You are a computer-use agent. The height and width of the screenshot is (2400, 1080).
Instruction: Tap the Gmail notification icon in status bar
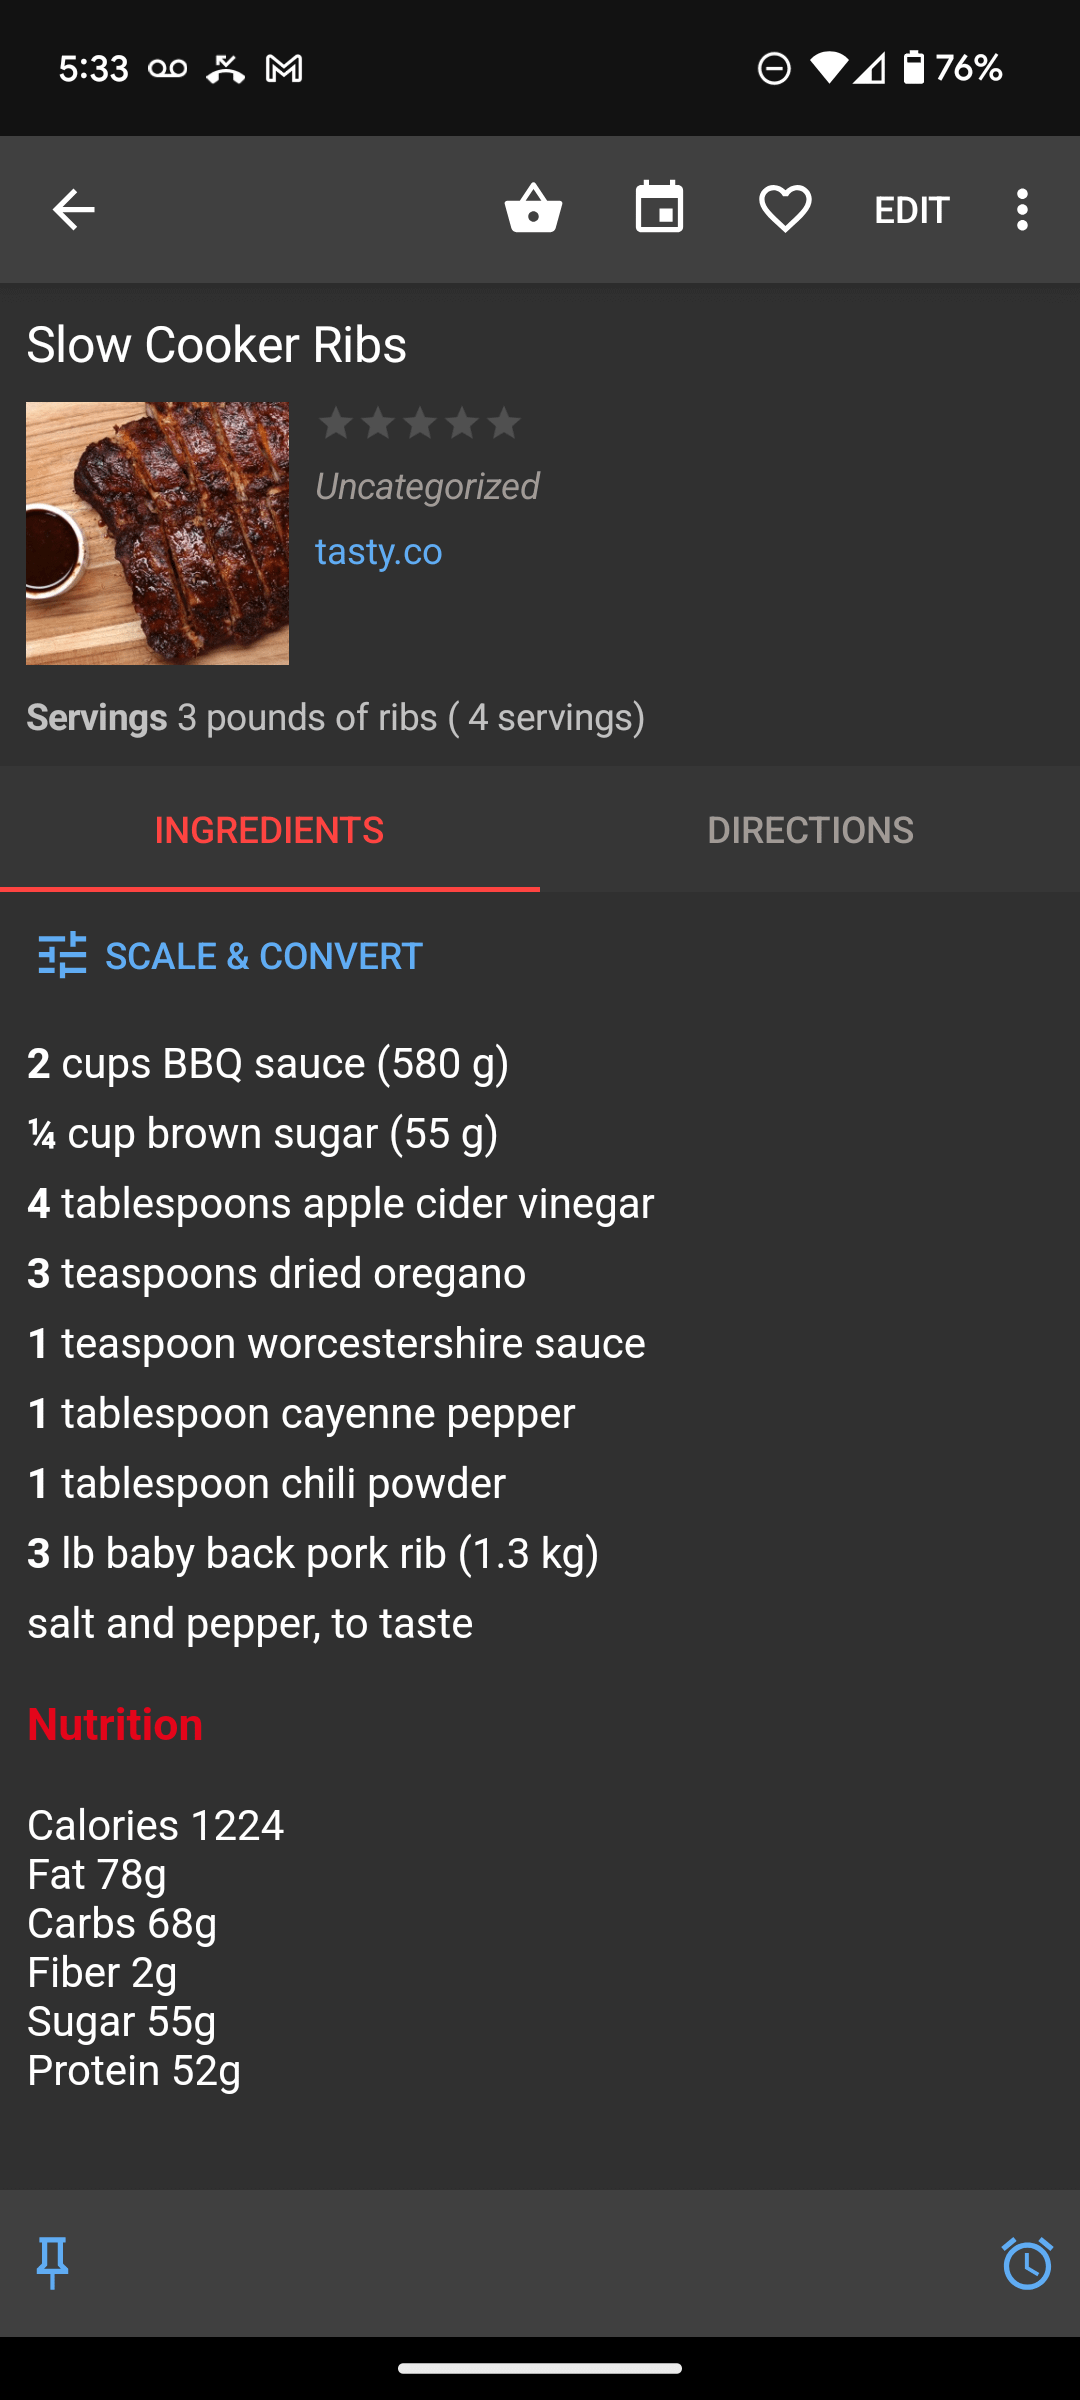284,69
